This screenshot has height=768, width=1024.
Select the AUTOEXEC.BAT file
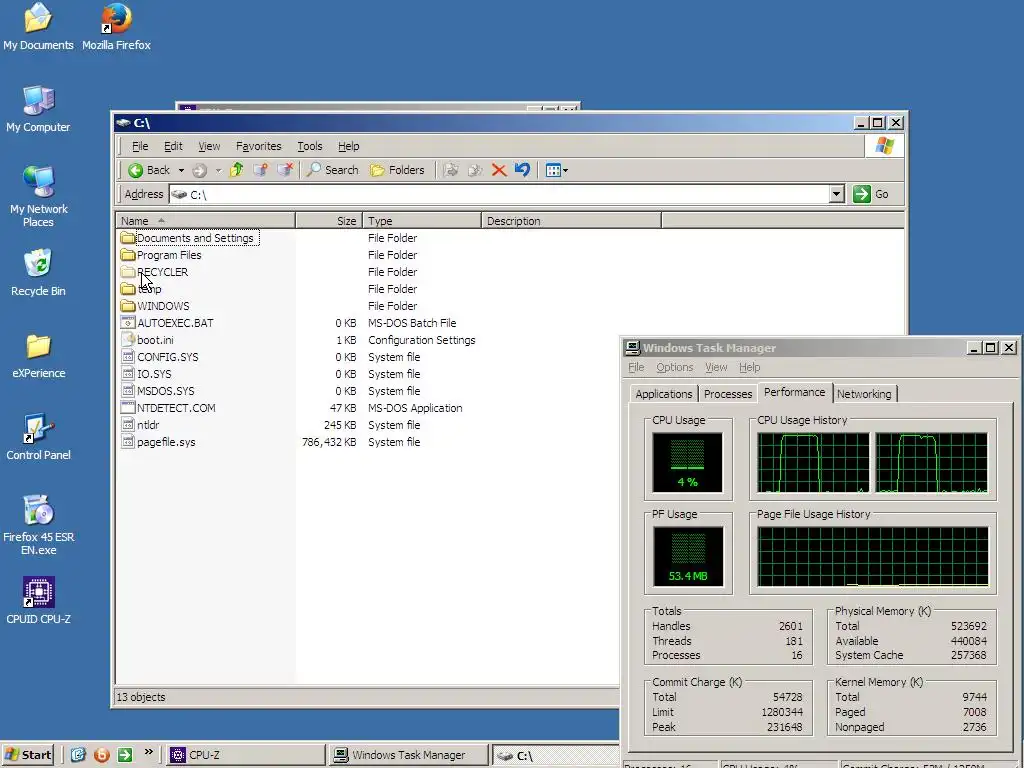coord(167,323)
